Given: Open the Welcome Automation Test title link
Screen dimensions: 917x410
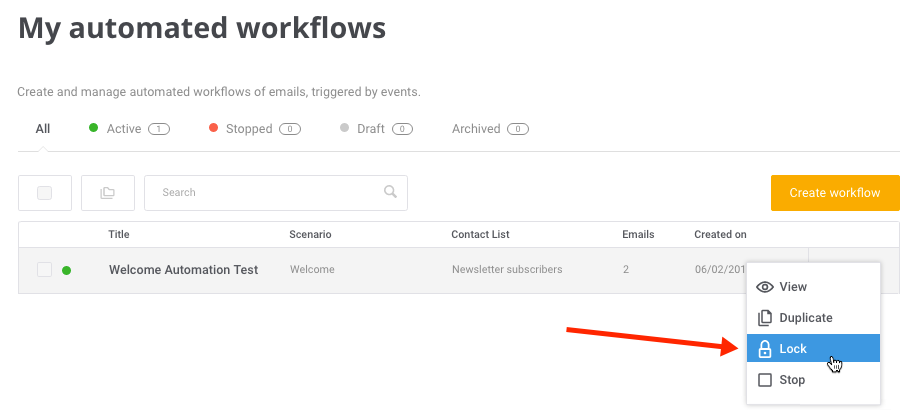Looking at the screenshot, I should pyautogui.click(x=184, y=270).
